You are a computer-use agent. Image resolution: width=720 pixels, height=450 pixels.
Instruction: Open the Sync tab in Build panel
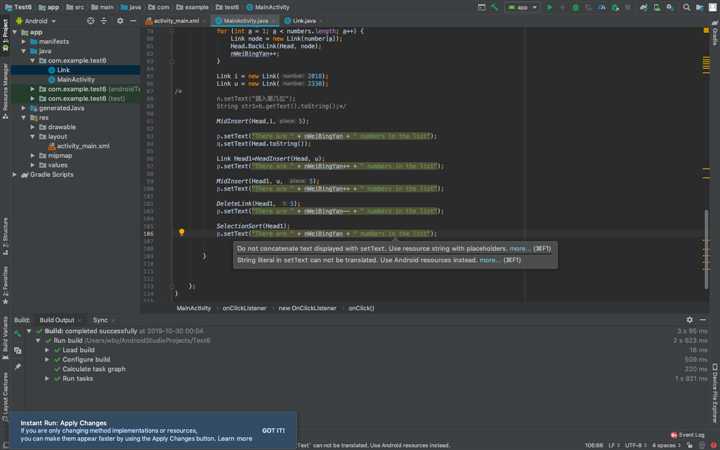100,320
